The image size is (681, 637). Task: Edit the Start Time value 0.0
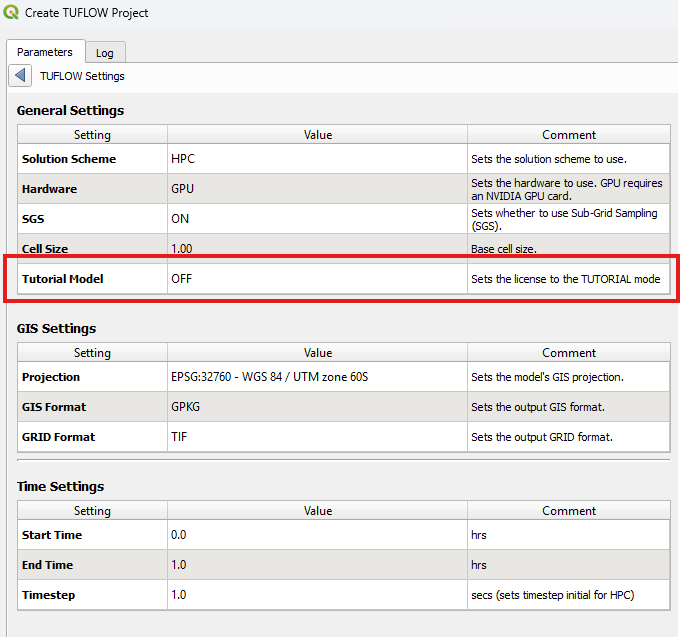coord(317,535)
